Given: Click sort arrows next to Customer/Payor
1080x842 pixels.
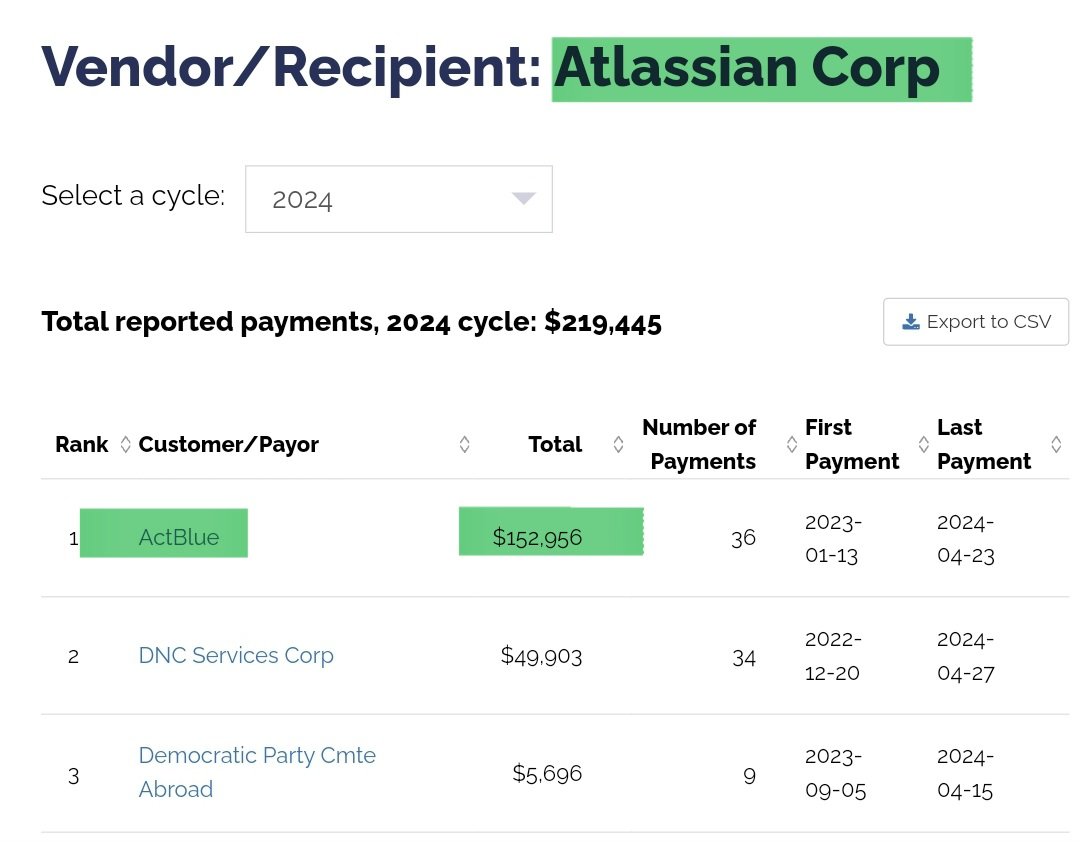Looking at the screenshot, I should click(464, 445).
